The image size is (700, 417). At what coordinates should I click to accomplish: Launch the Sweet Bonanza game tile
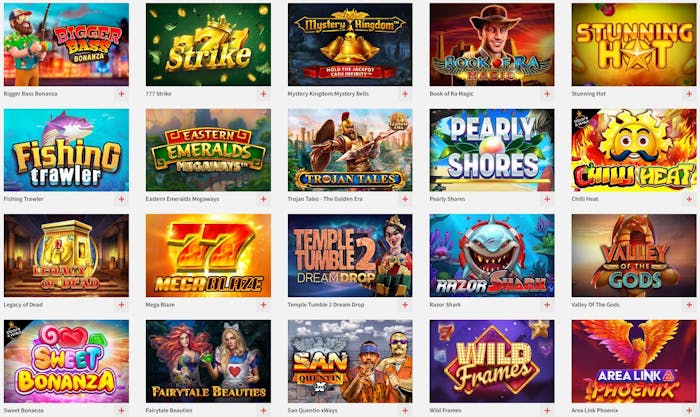[66, 361]
